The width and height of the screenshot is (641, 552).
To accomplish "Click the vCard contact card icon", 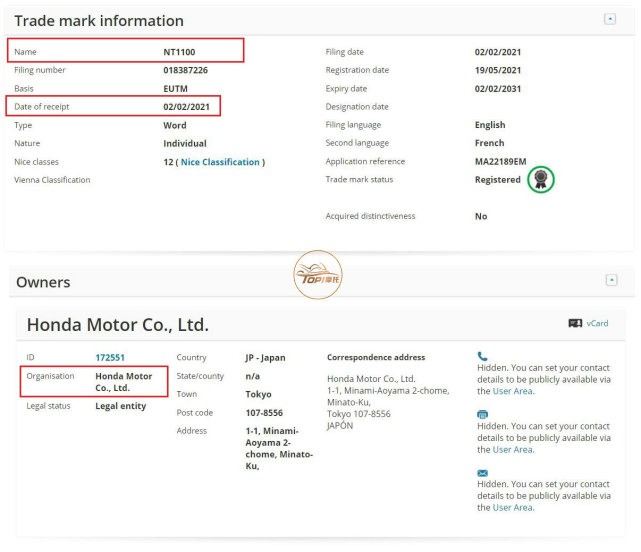I will click(x=575, y=324).
